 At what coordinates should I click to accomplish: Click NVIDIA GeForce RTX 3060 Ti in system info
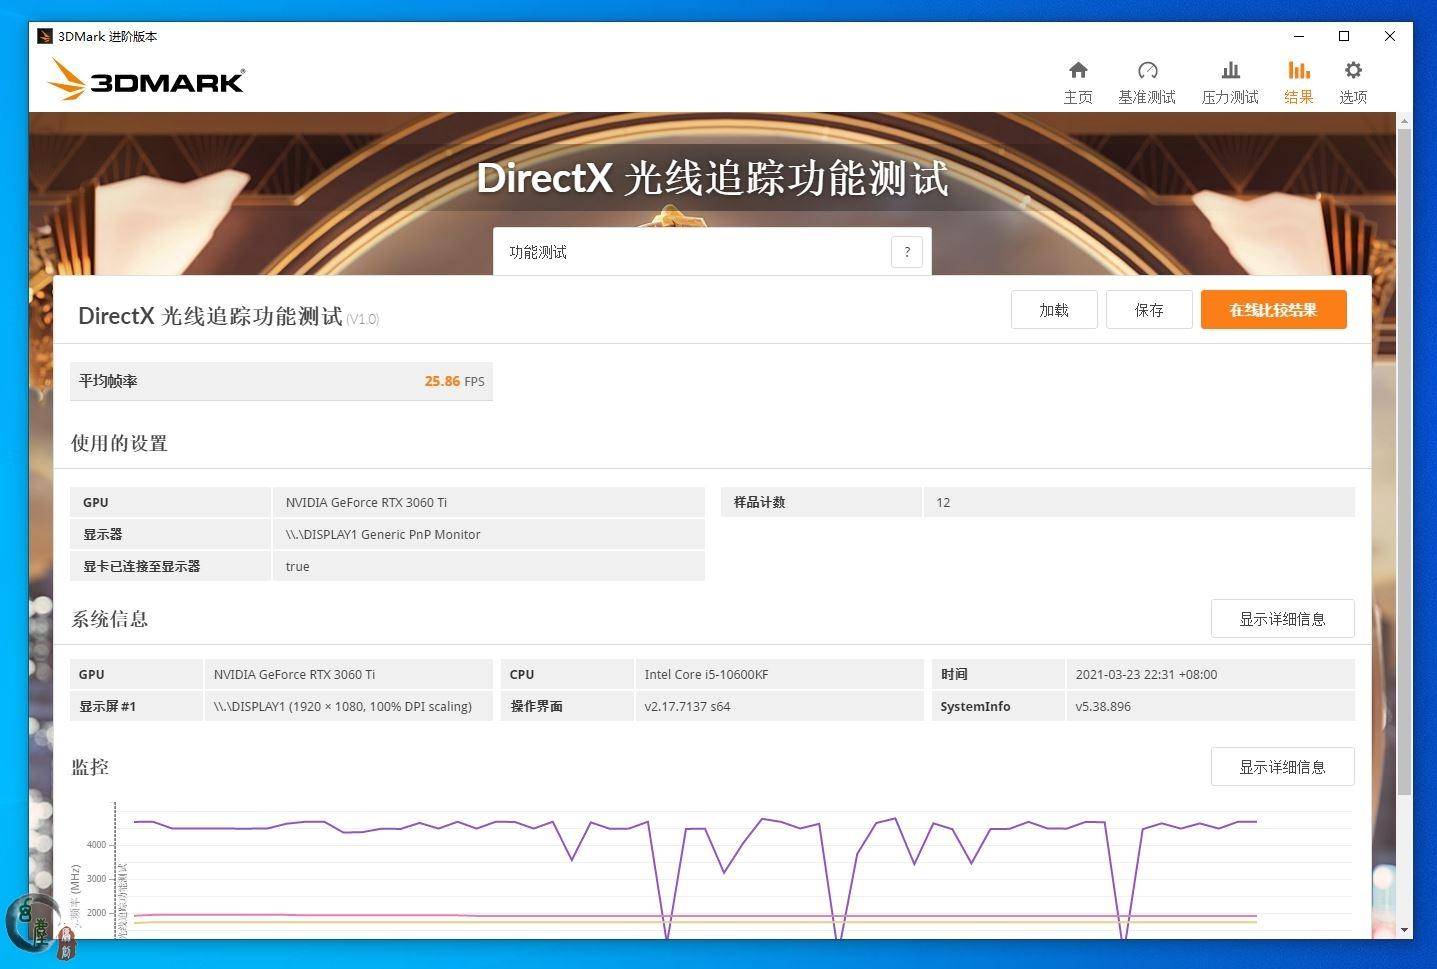294,674
